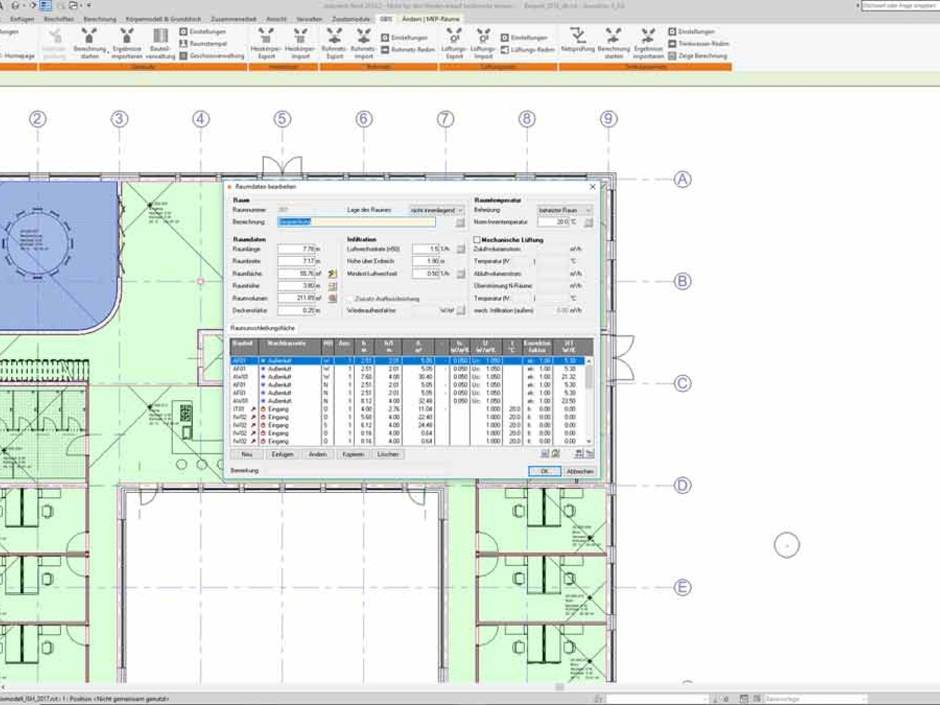This screenshot has width=940, height=705.
Task: Click the calculator icon beside Raumfläche
Action: [x=332, y=273]
